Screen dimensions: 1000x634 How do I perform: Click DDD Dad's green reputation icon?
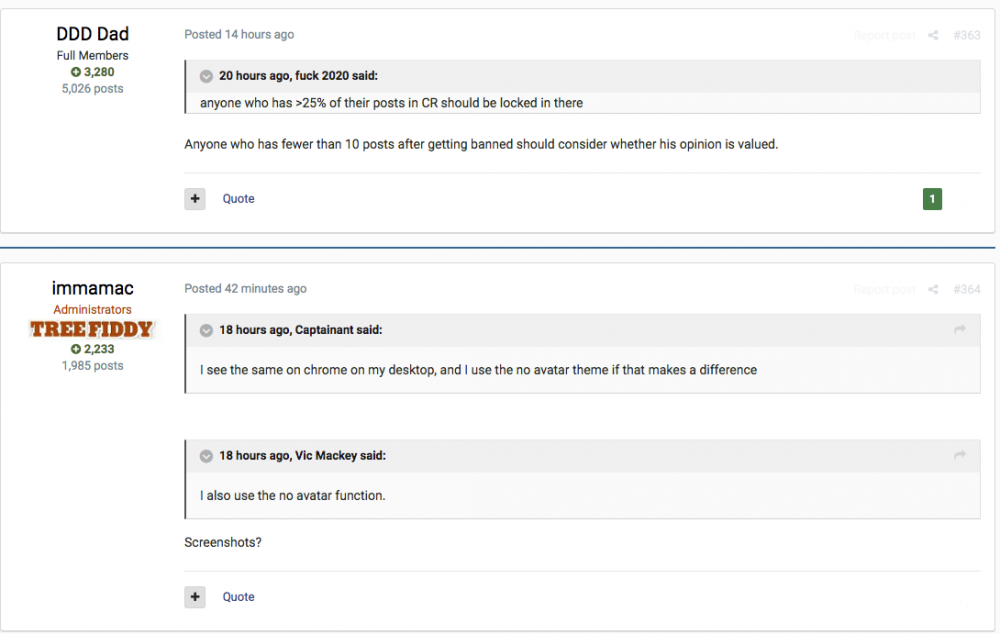pos(76,72)
